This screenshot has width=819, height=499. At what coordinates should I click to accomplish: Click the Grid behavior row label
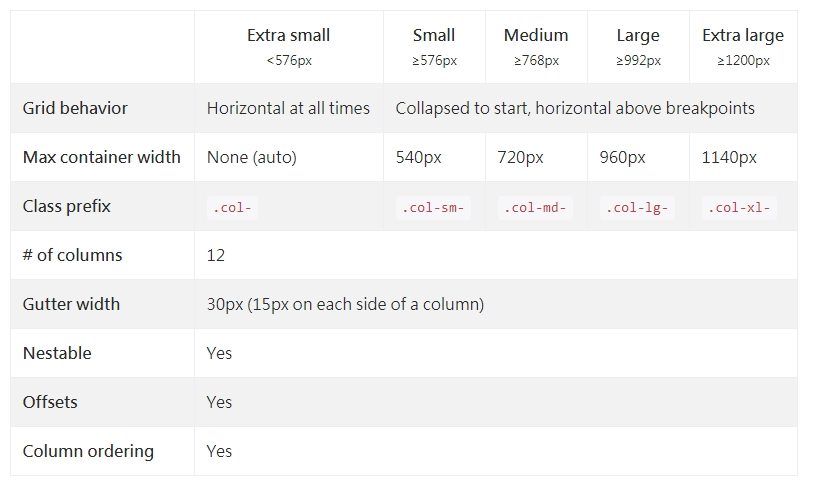coord(75,108)
